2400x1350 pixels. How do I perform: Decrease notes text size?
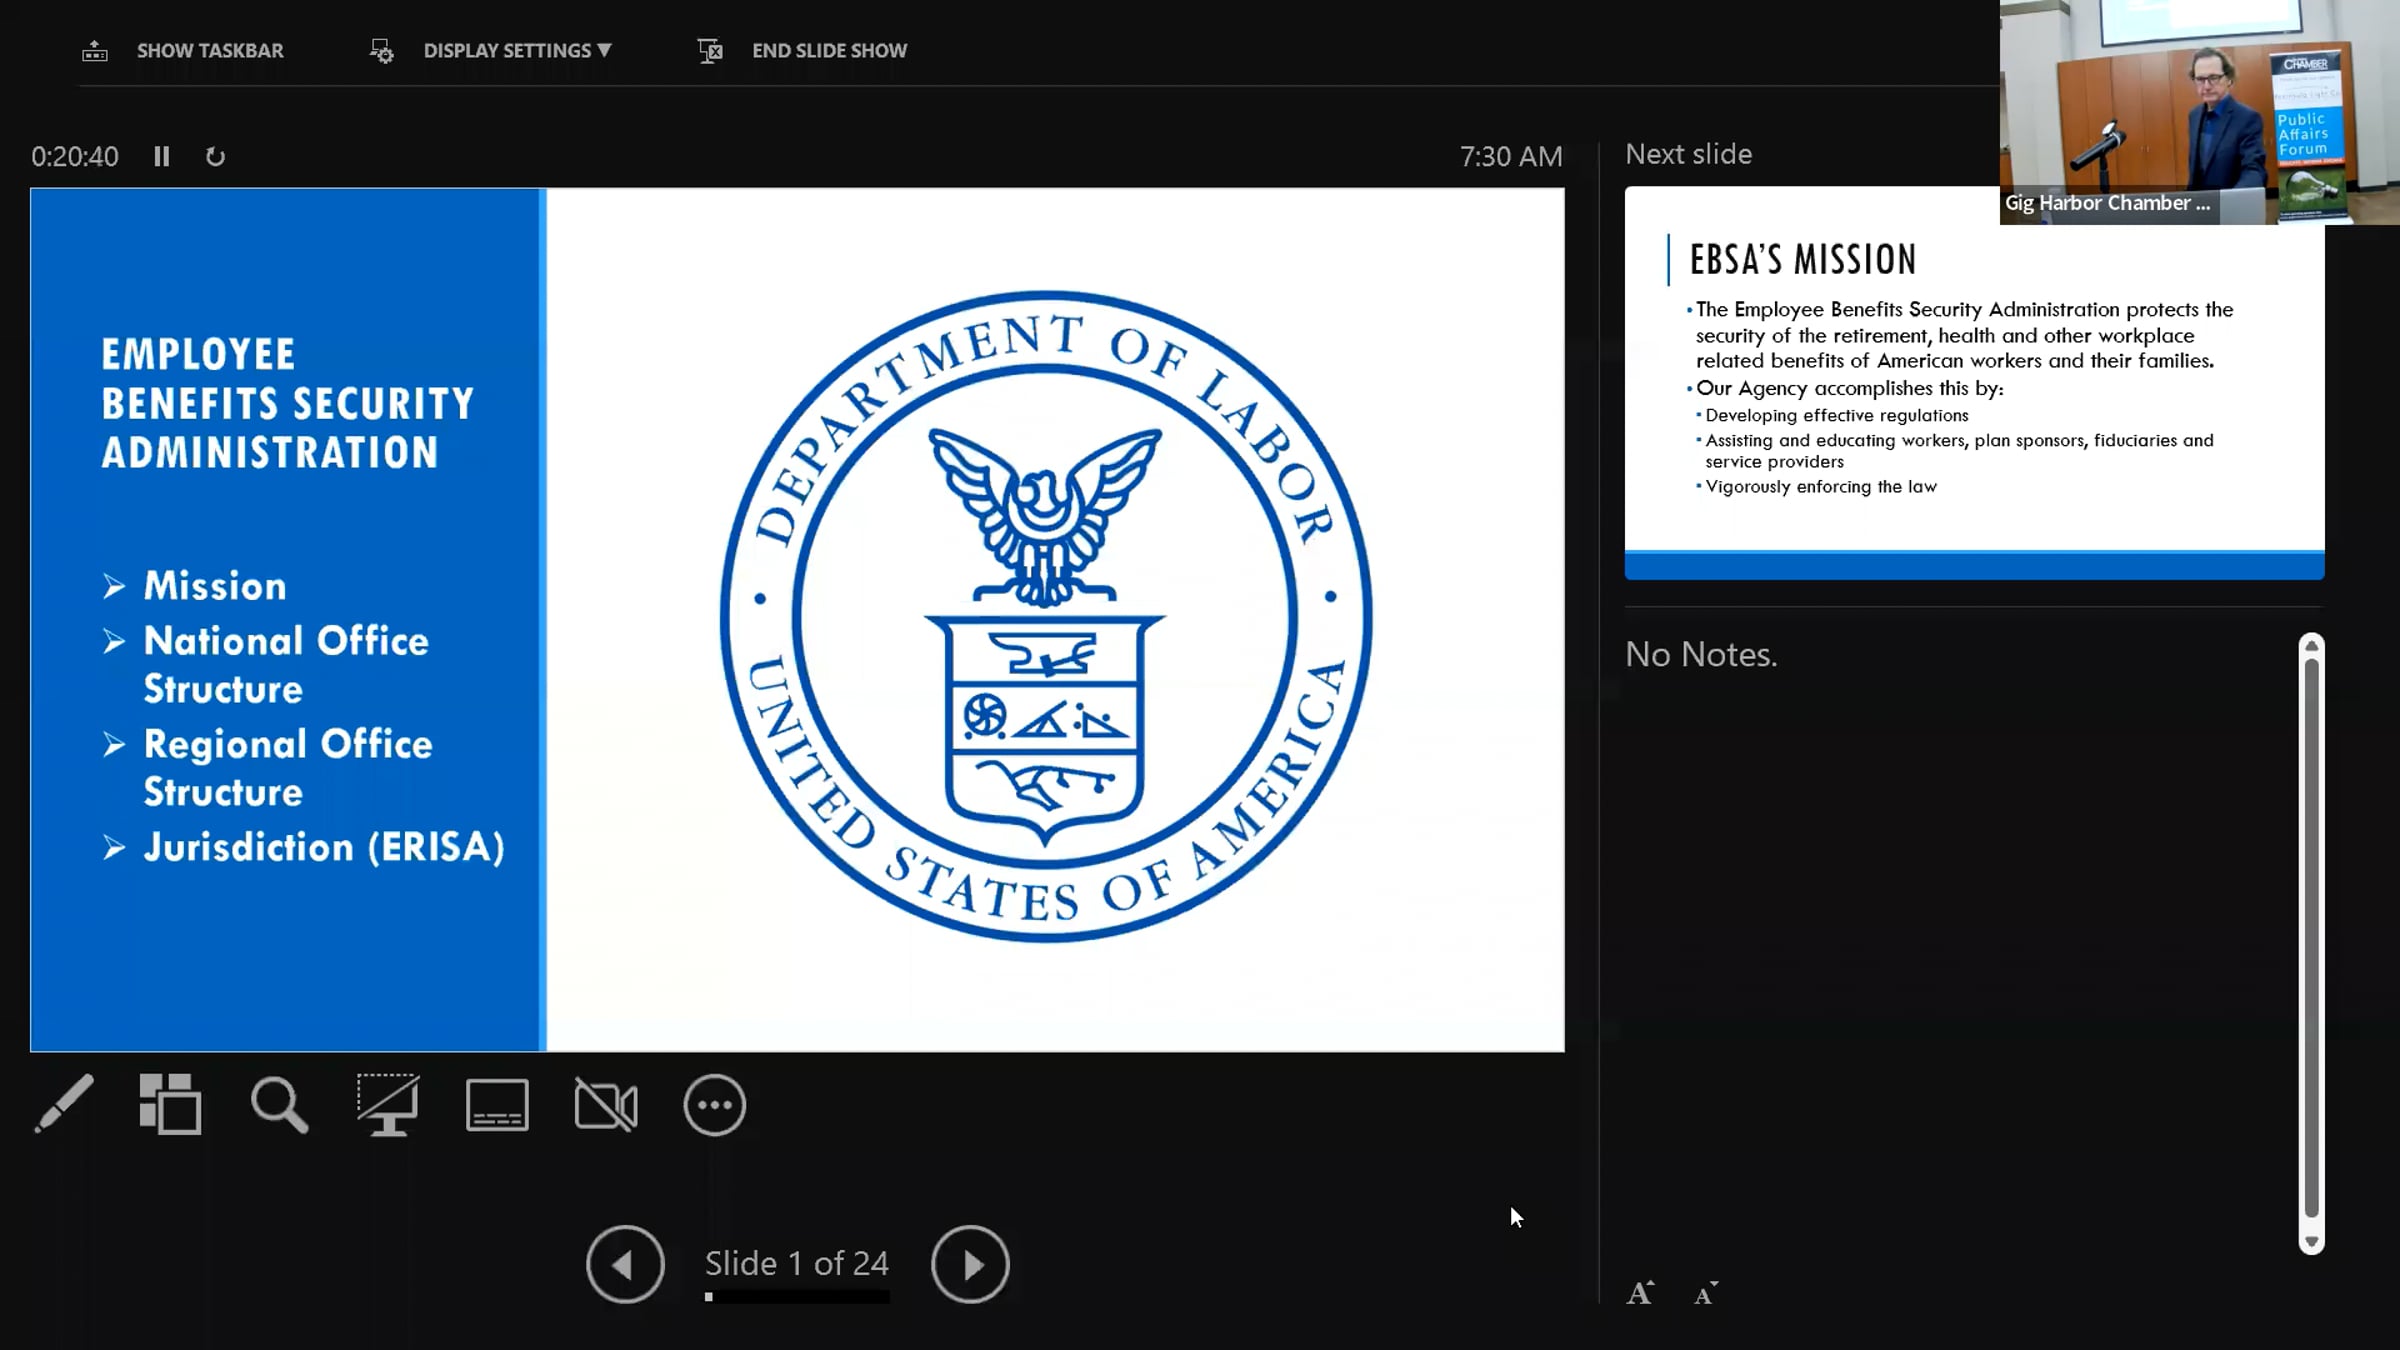1706,1293
